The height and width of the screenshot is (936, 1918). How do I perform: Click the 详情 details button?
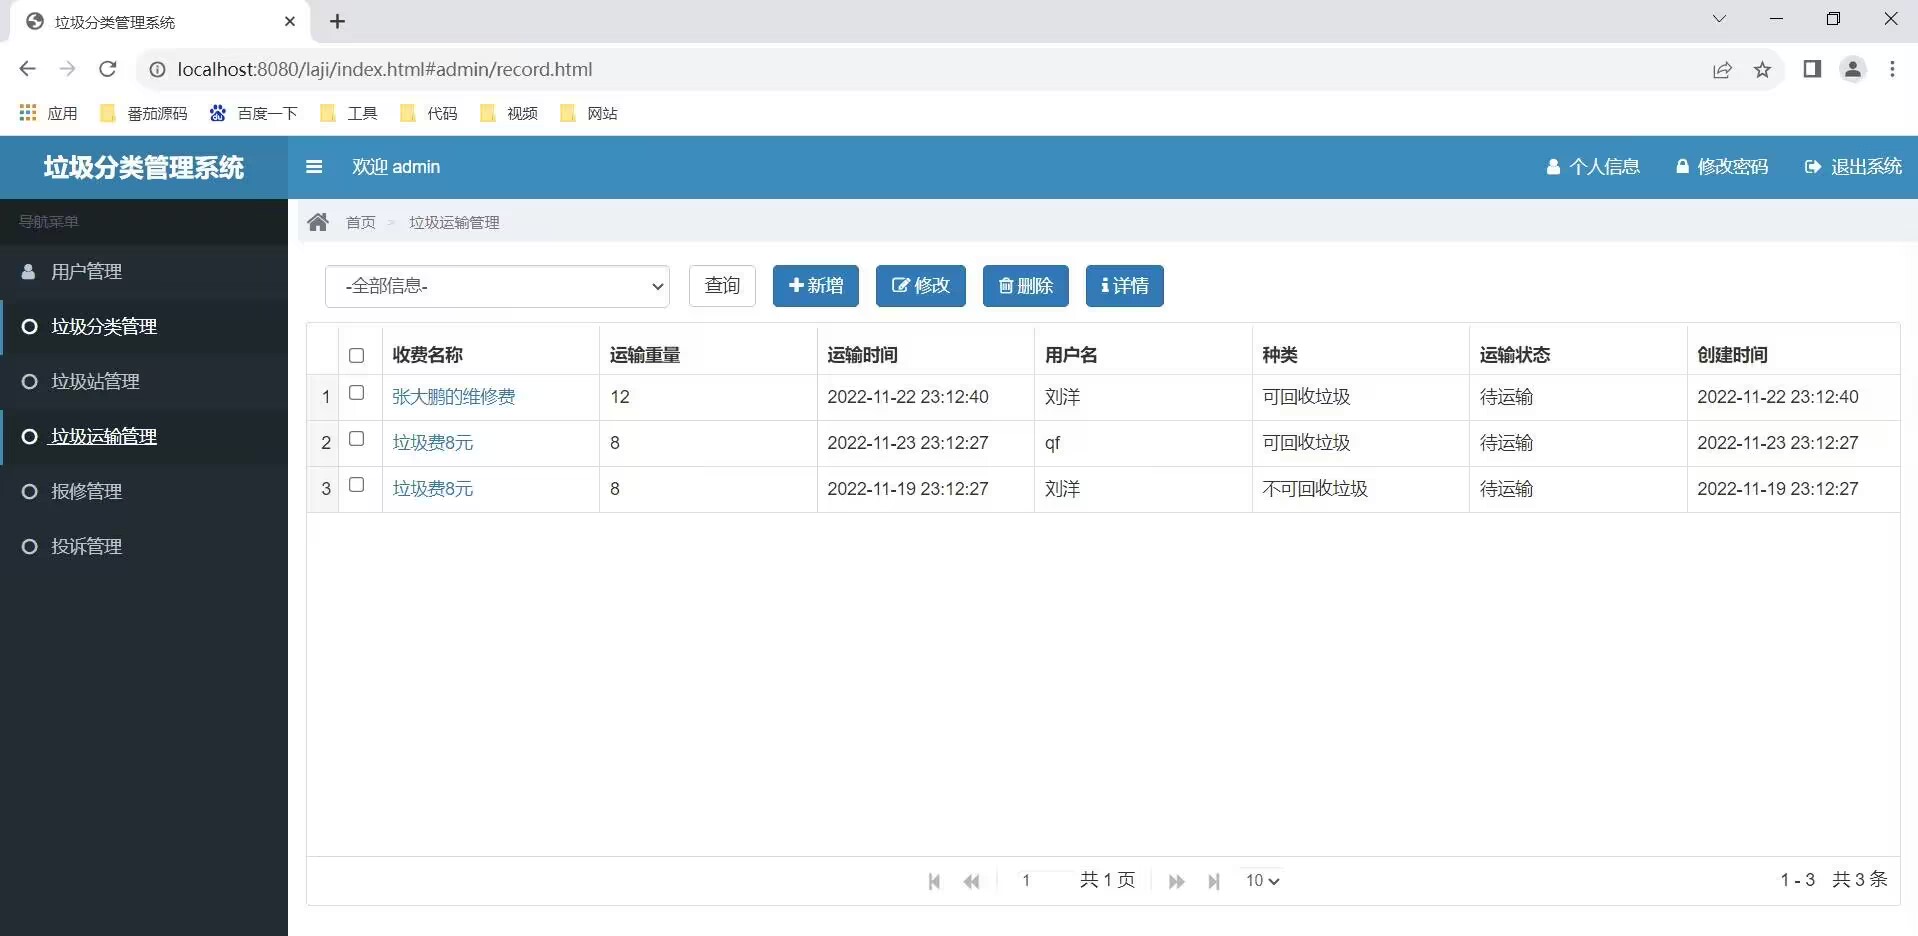tap(1125, 286)
